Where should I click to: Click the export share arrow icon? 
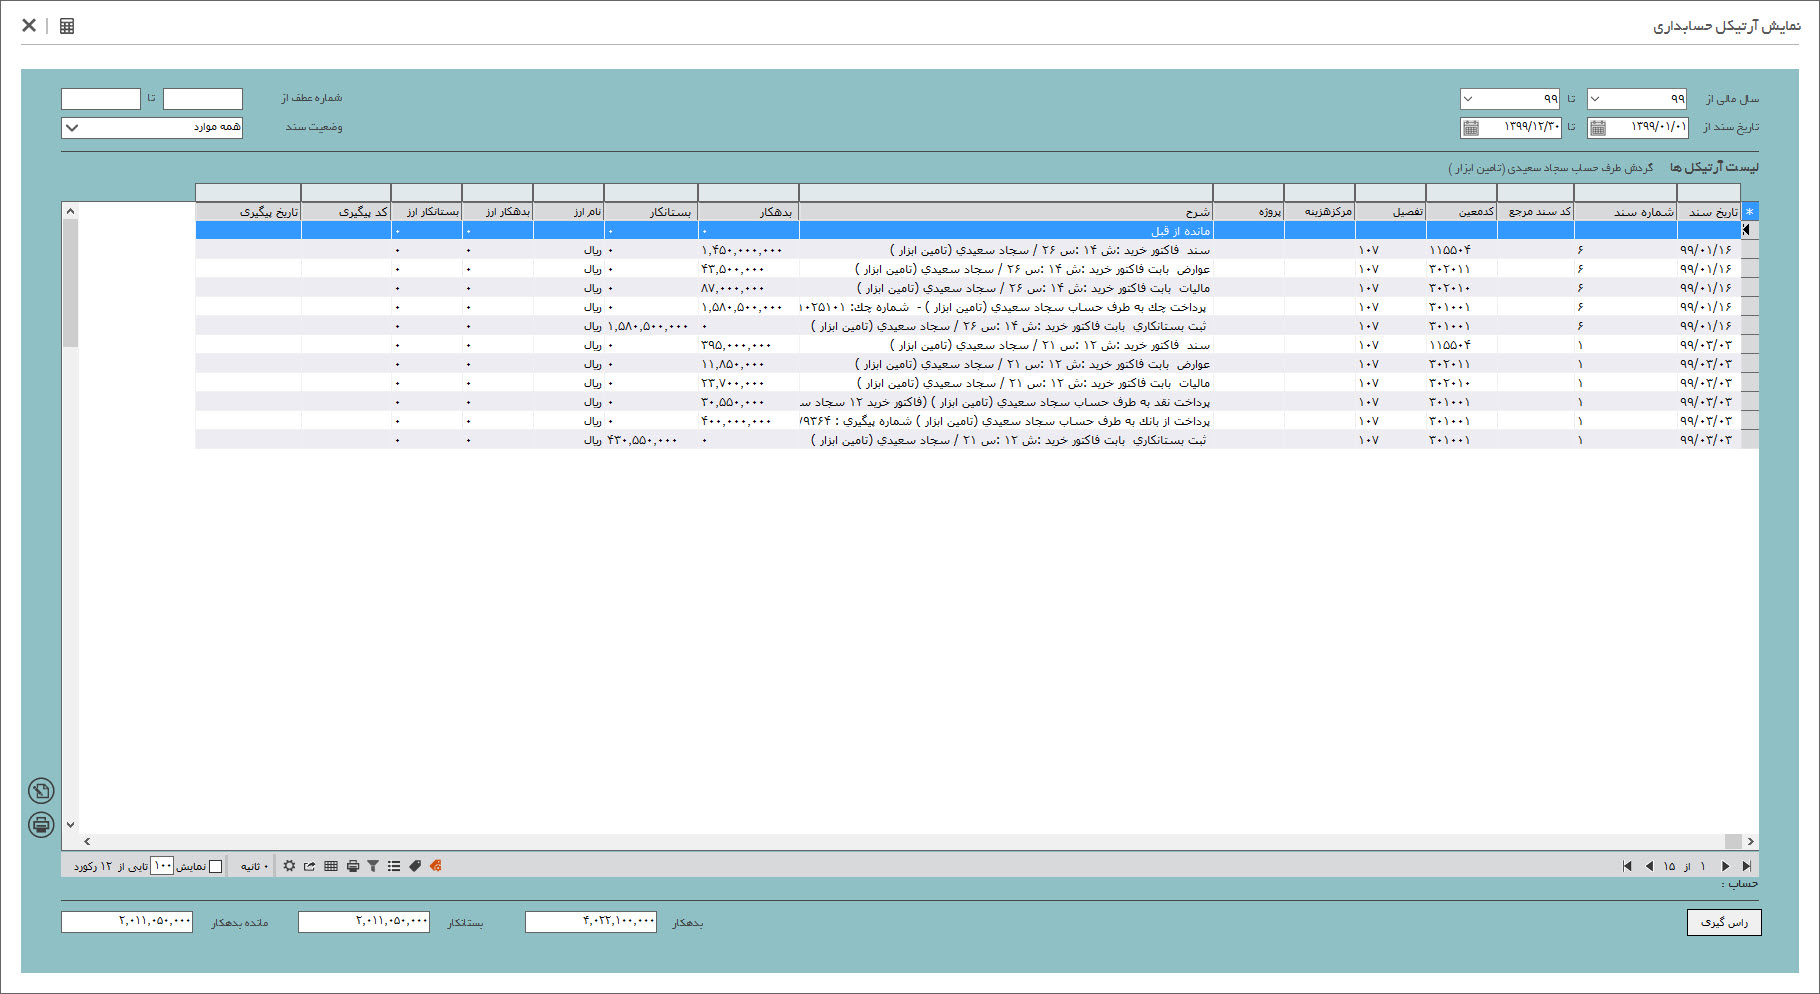coord(310,866)
